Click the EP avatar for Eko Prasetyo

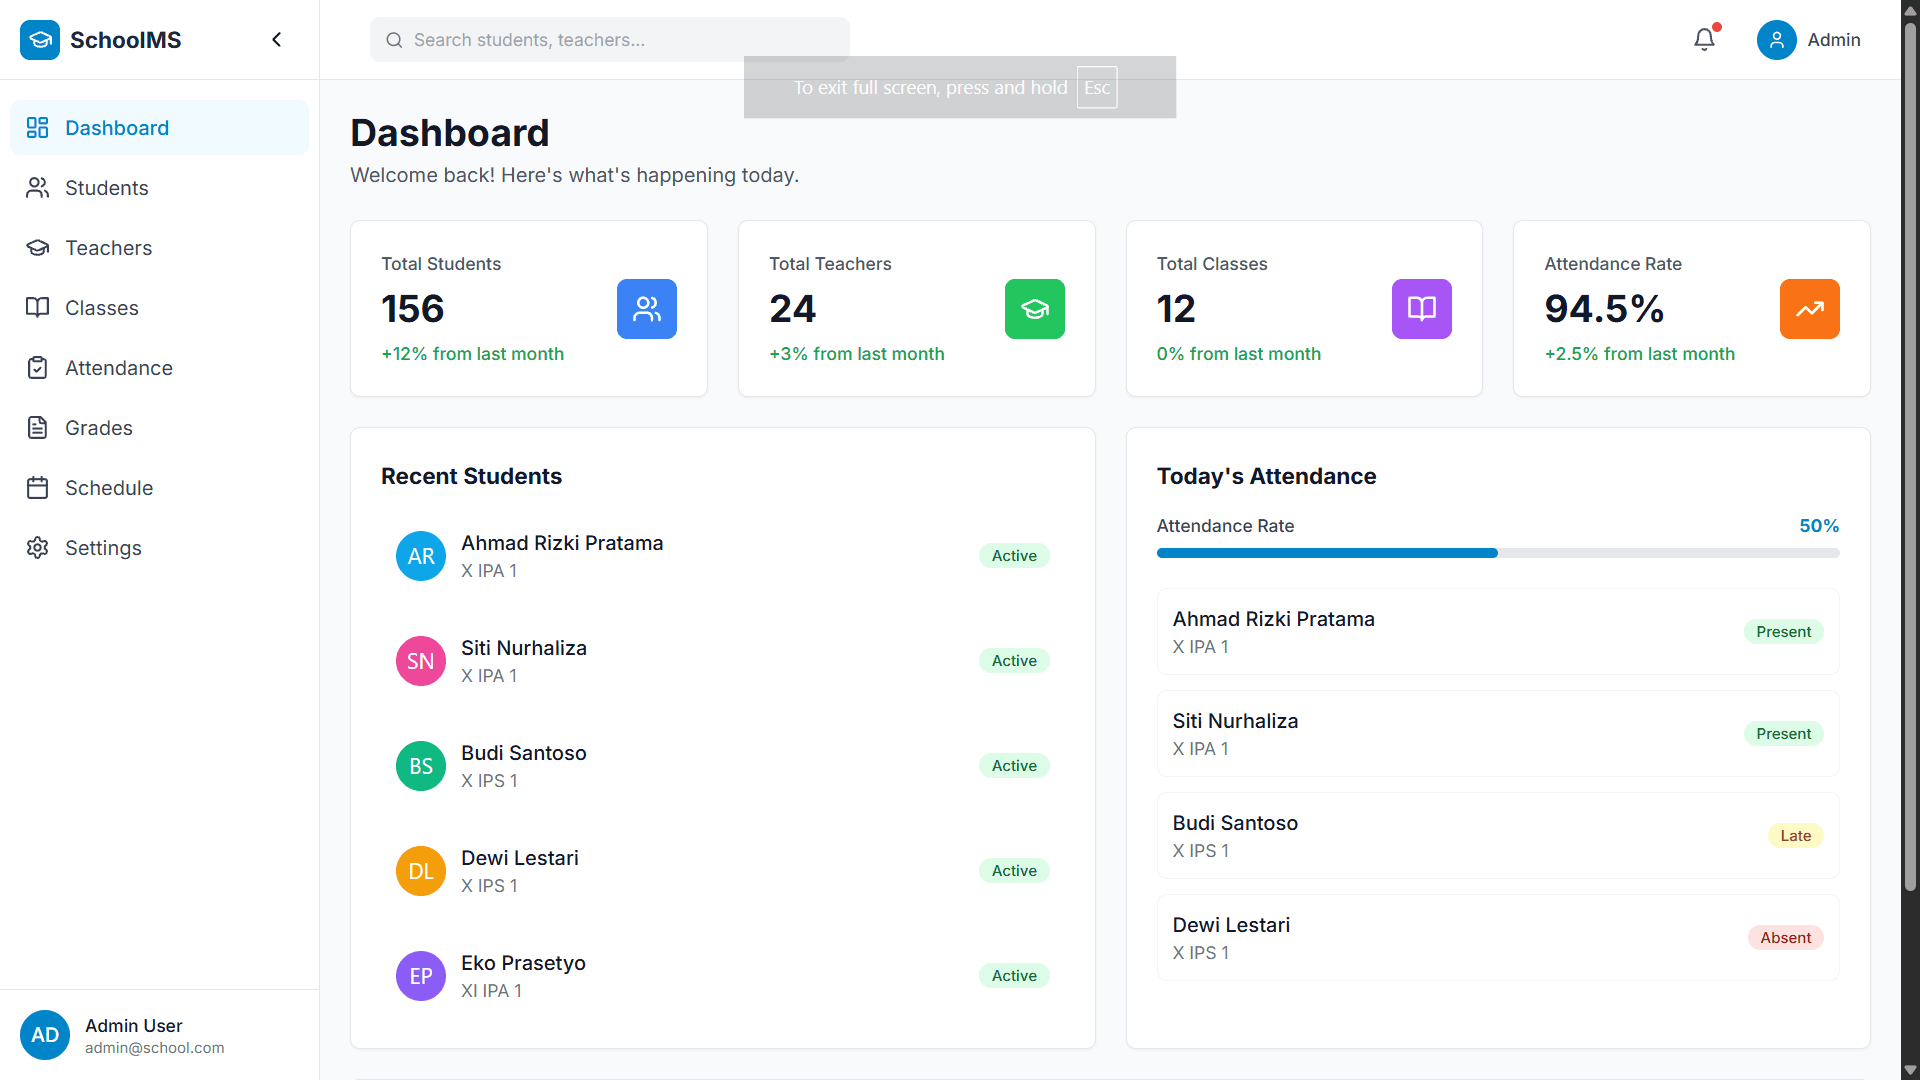[x=421, y=976]
